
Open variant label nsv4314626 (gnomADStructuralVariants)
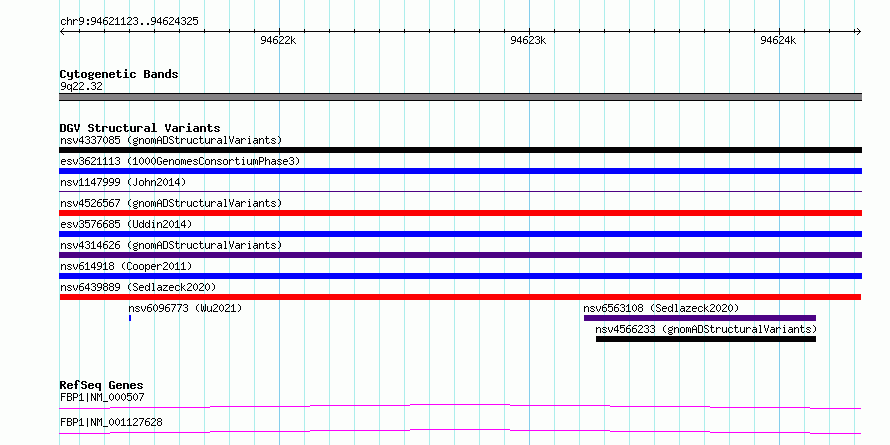click(171, 245)
